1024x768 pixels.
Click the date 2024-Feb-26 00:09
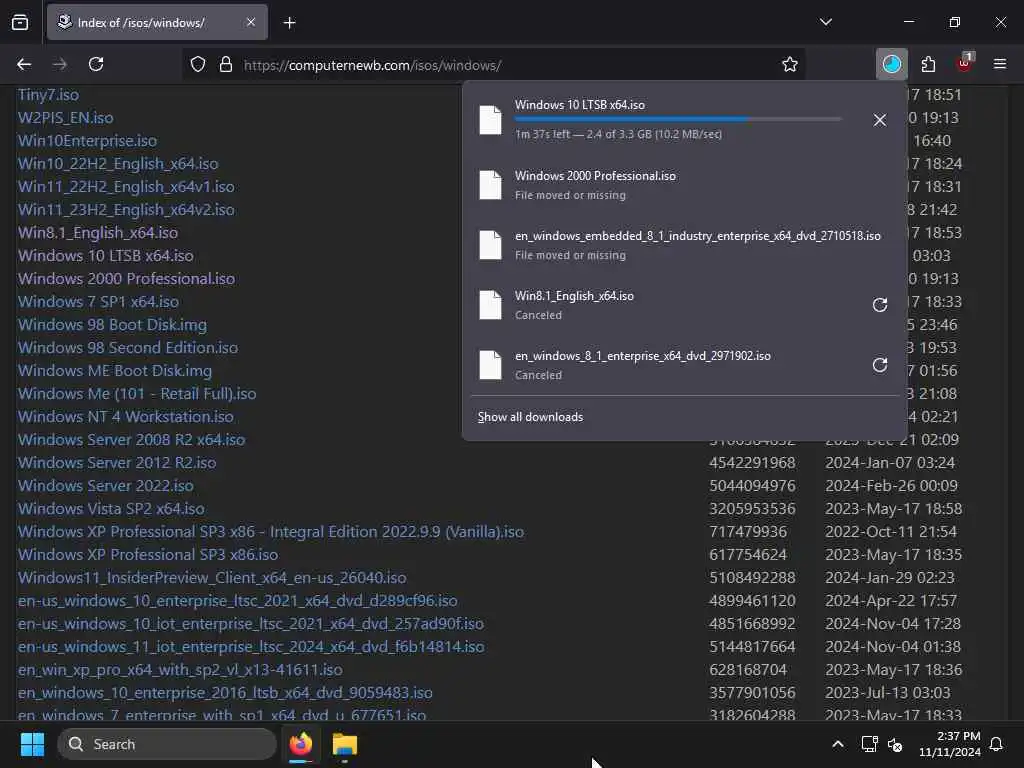coord(891,485)
